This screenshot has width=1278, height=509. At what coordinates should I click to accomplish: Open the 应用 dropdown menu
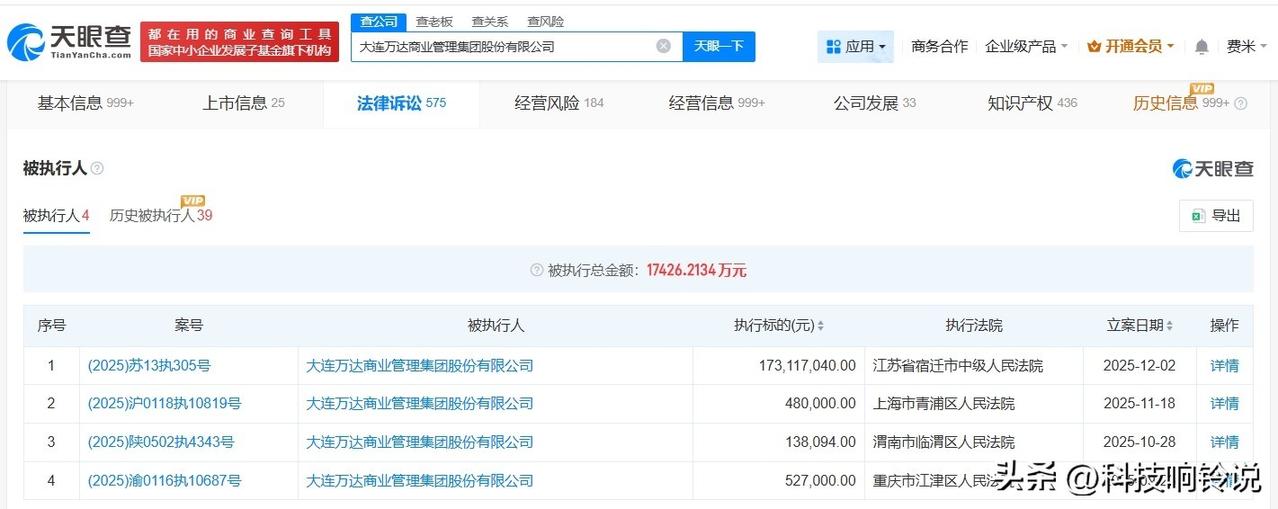pyautogui.click(x=856, y=46)
